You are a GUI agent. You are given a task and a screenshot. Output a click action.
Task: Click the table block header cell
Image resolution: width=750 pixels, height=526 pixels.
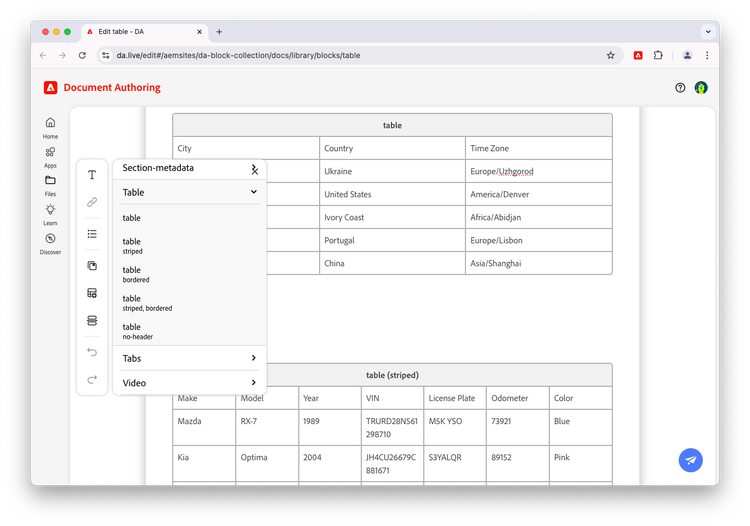pyautogui.click(x=392, y=125)
